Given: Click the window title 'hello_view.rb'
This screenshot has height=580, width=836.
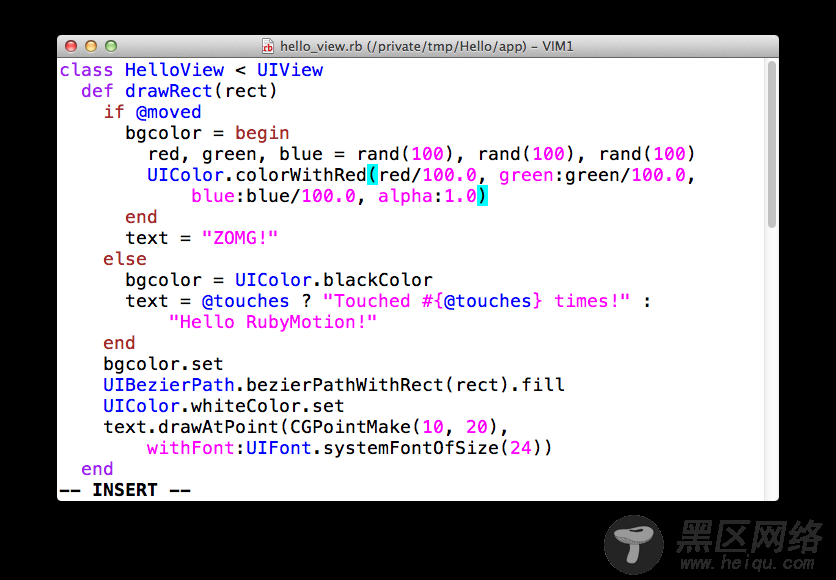Looking at the screenshot, I should [321, 46].
